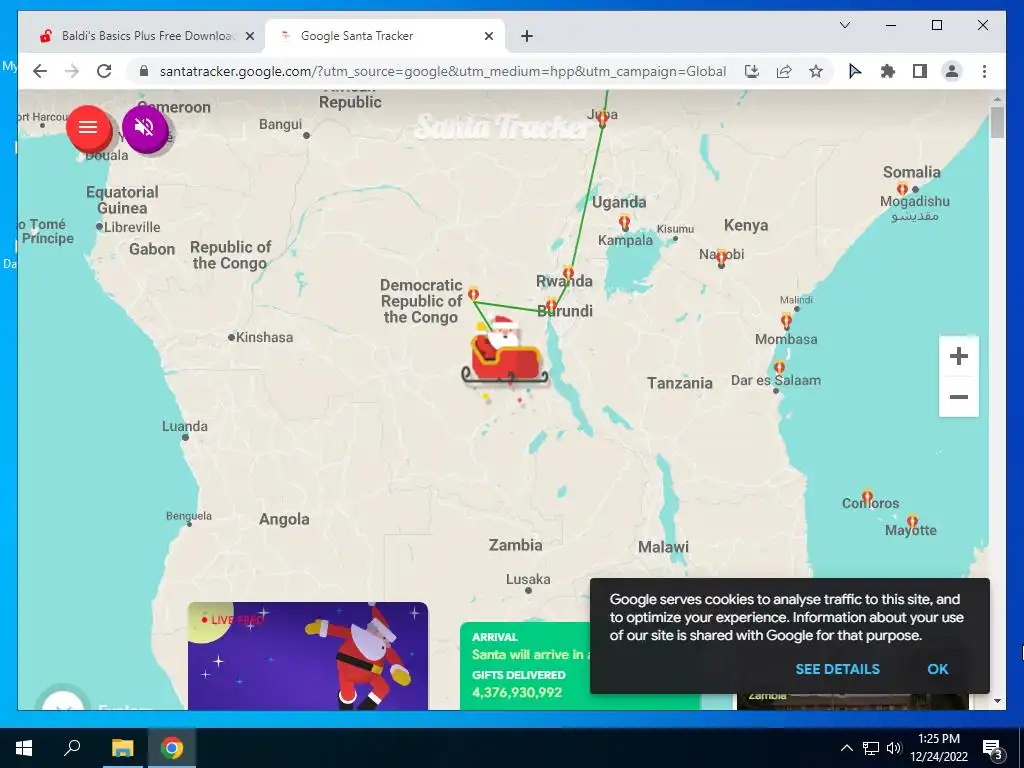
Task: Click the install app icon in address bar
Action: (x=752, y=71)
